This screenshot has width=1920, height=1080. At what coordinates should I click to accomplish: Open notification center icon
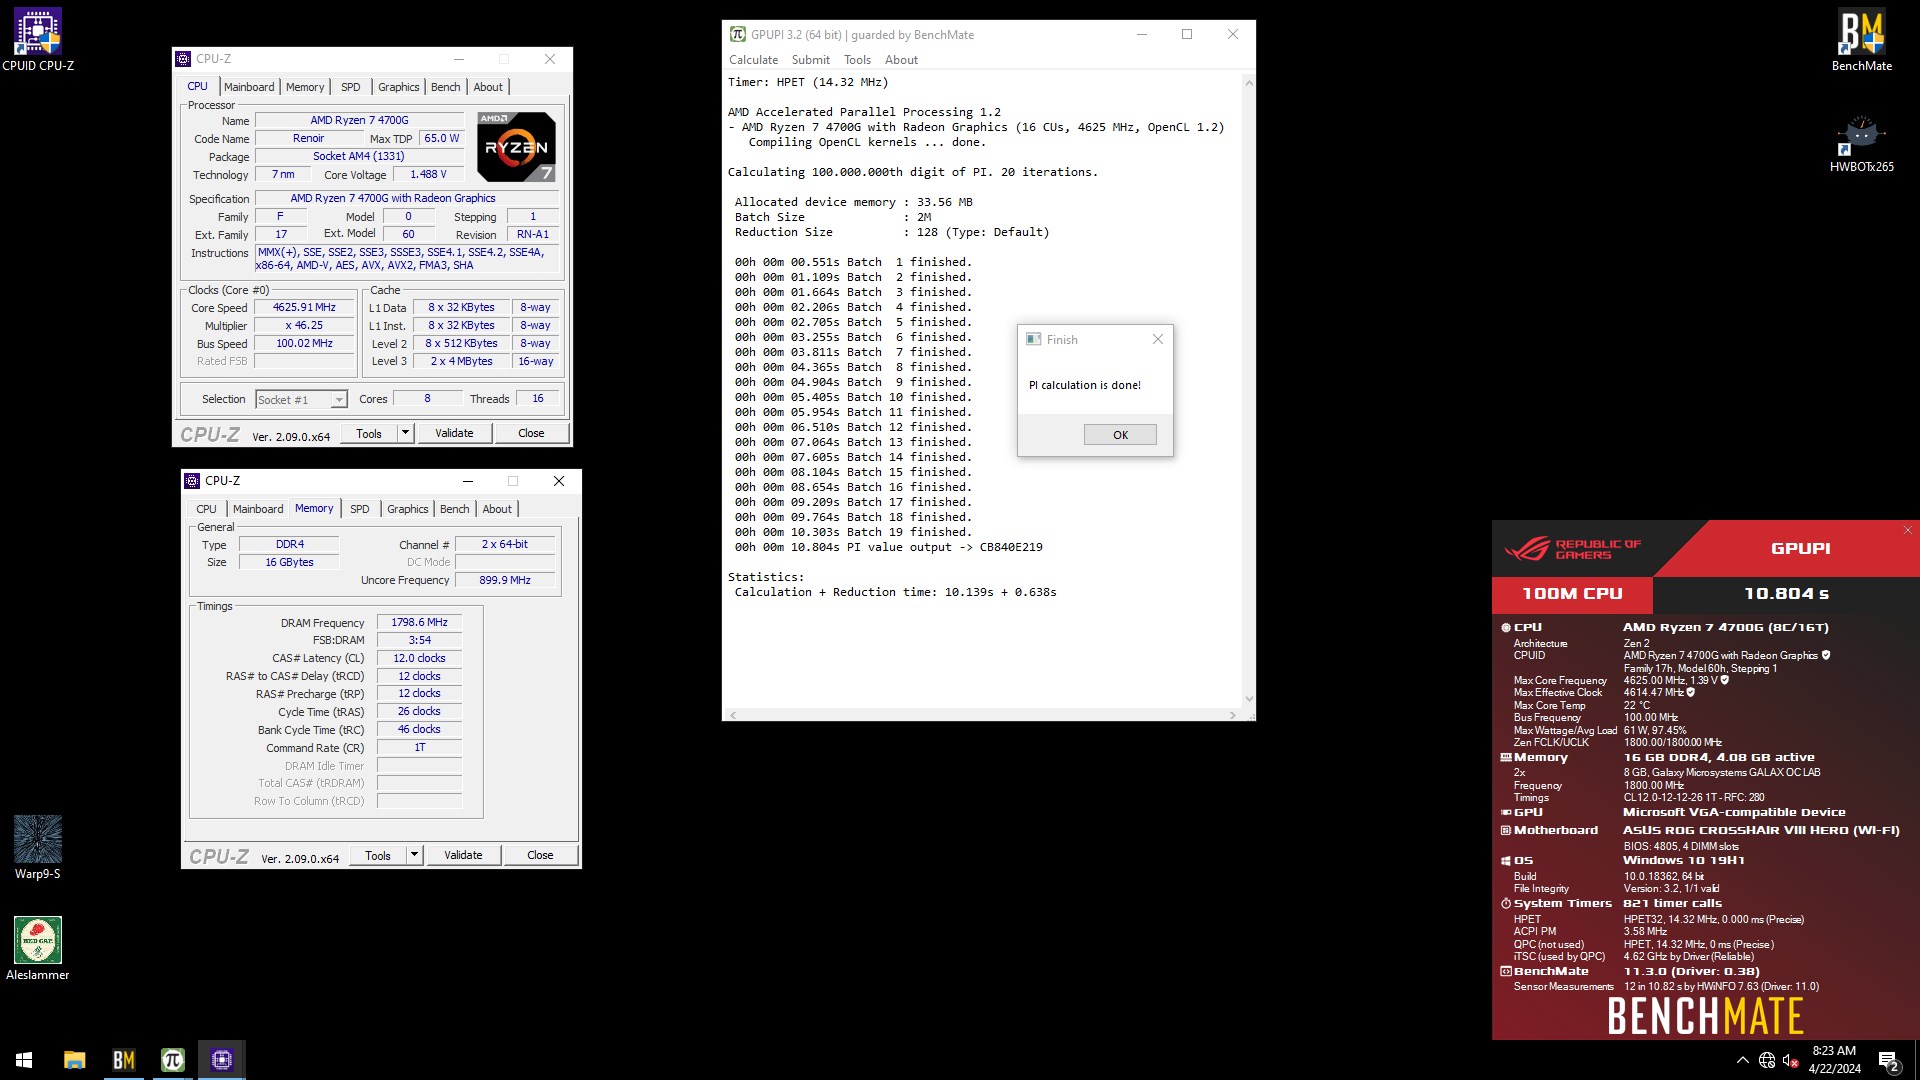coord(1889,1060)
